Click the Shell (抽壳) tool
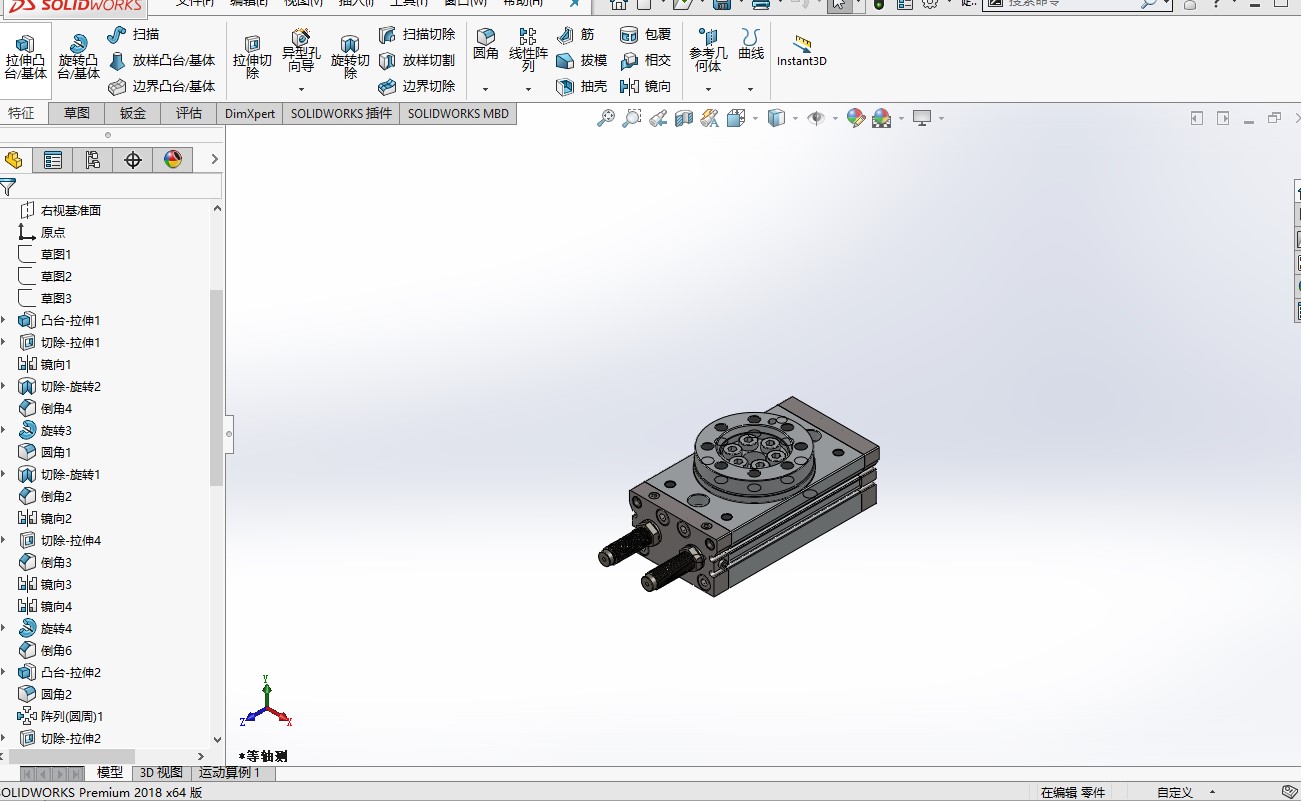The width and height of the screenshot is (1301, 801). point(582,86)
